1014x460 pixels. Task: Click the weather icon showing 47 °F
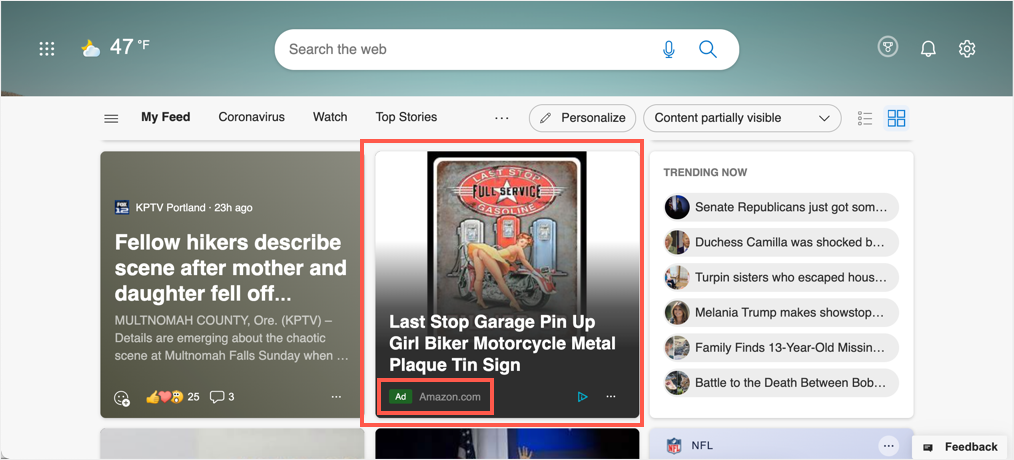(91, 48)
